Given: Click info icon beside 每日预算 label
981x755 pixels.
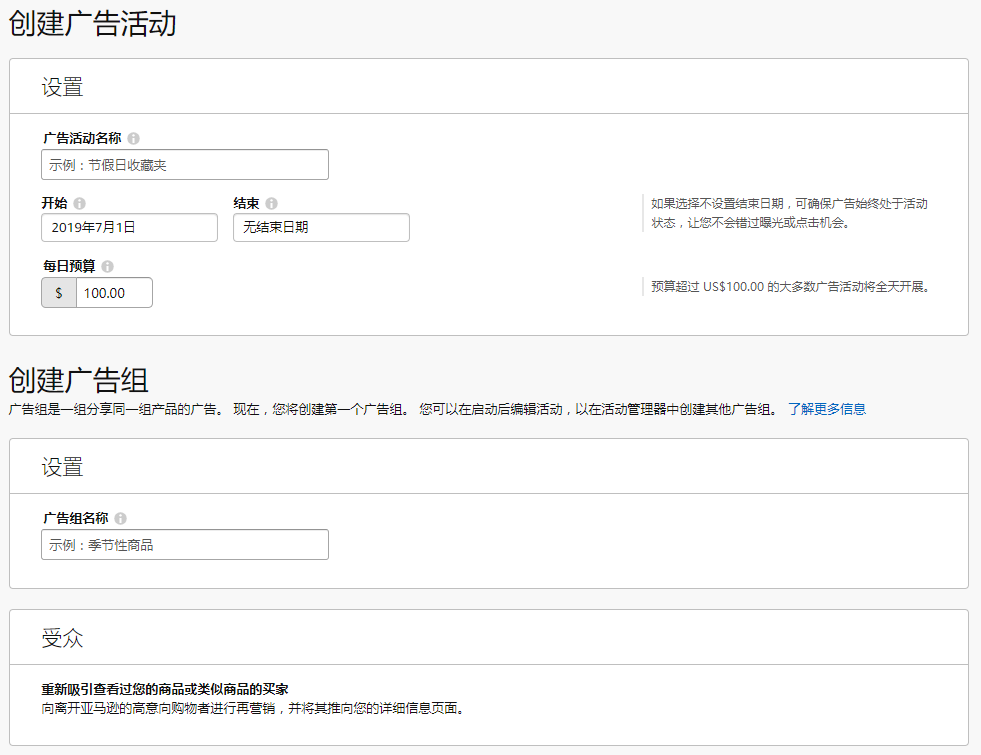Looking at the screenshot, I should point(108,267).
